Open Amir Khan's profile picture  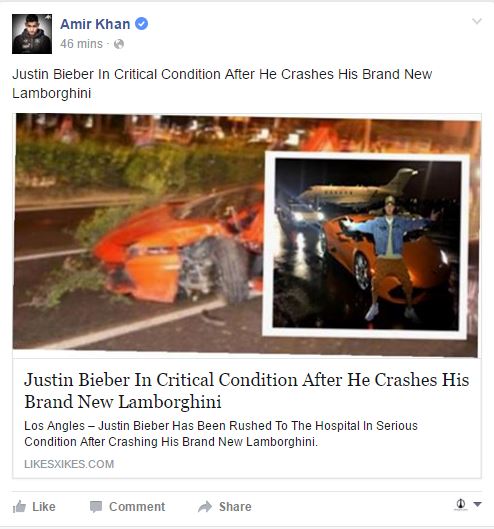pos(32,34)
